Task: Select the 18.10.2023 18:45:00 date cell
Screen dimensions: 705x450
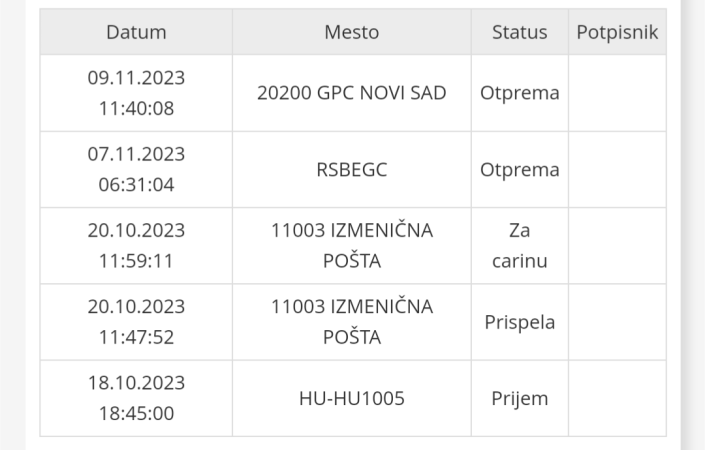Action: coord(136,398)
